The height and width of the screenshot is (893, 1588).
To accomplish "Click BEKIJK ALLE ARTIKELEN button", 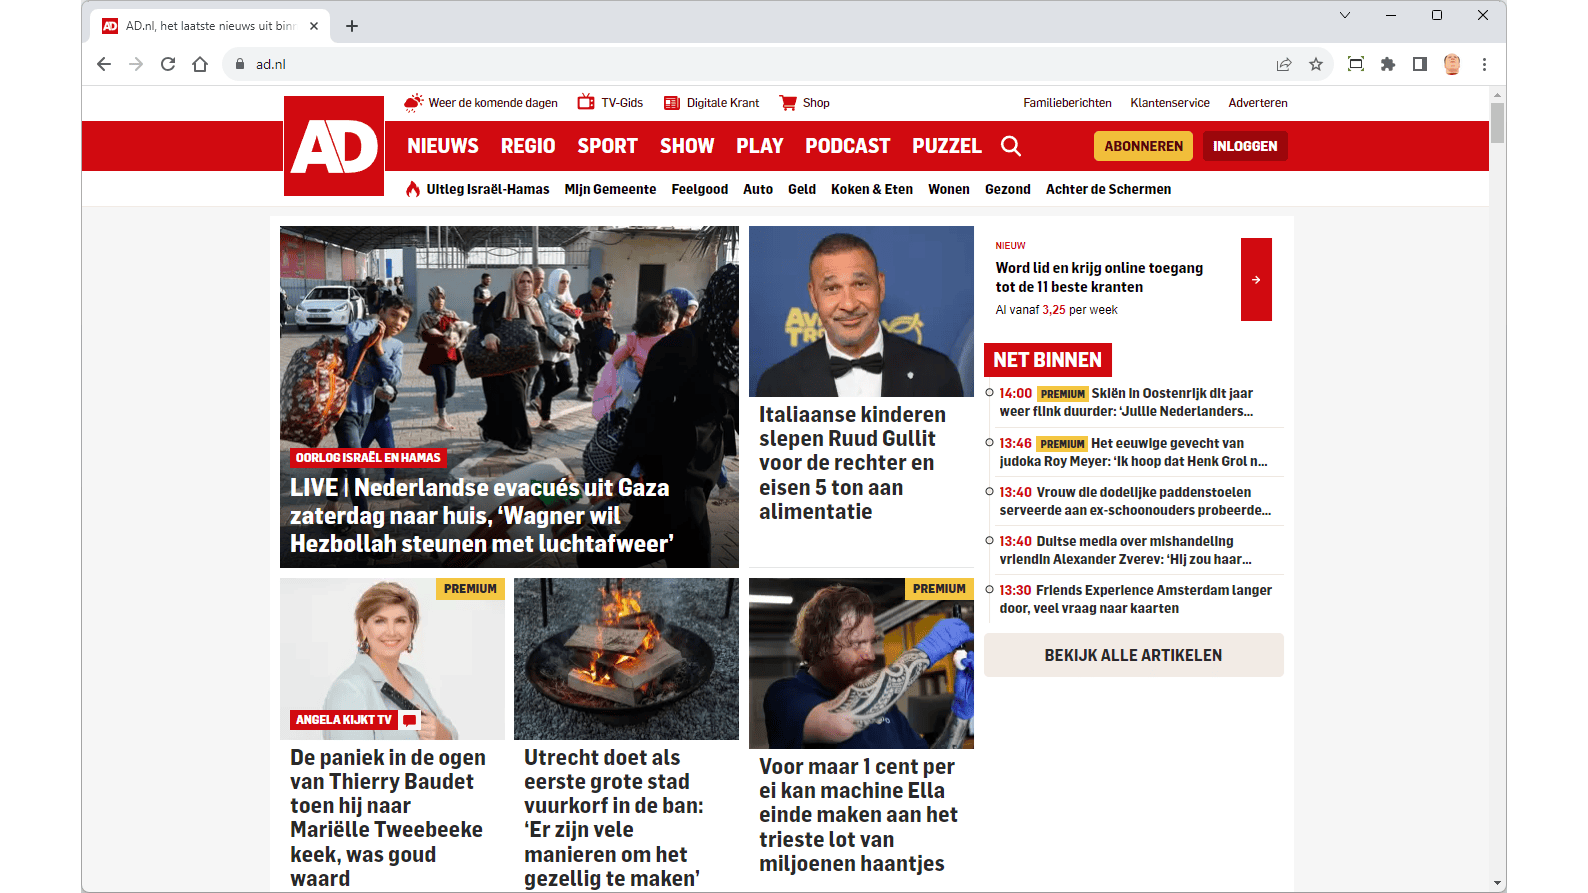I will (1134, 655).
